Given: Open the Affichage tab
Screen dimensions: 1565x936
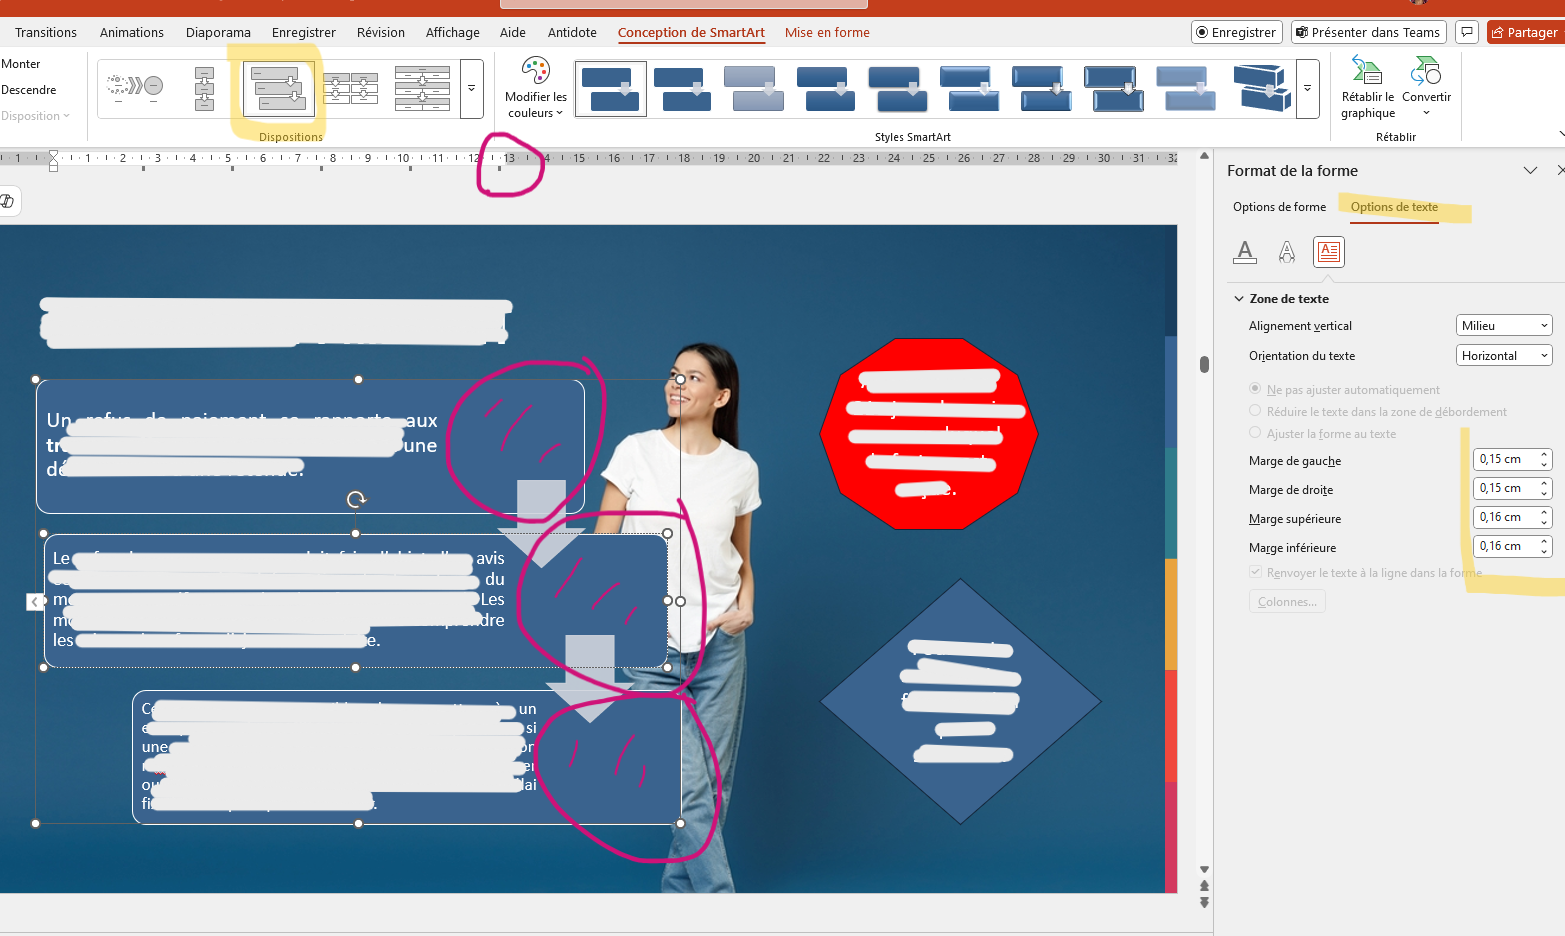Looking at the screenshot, I should (x=453, y=32).
